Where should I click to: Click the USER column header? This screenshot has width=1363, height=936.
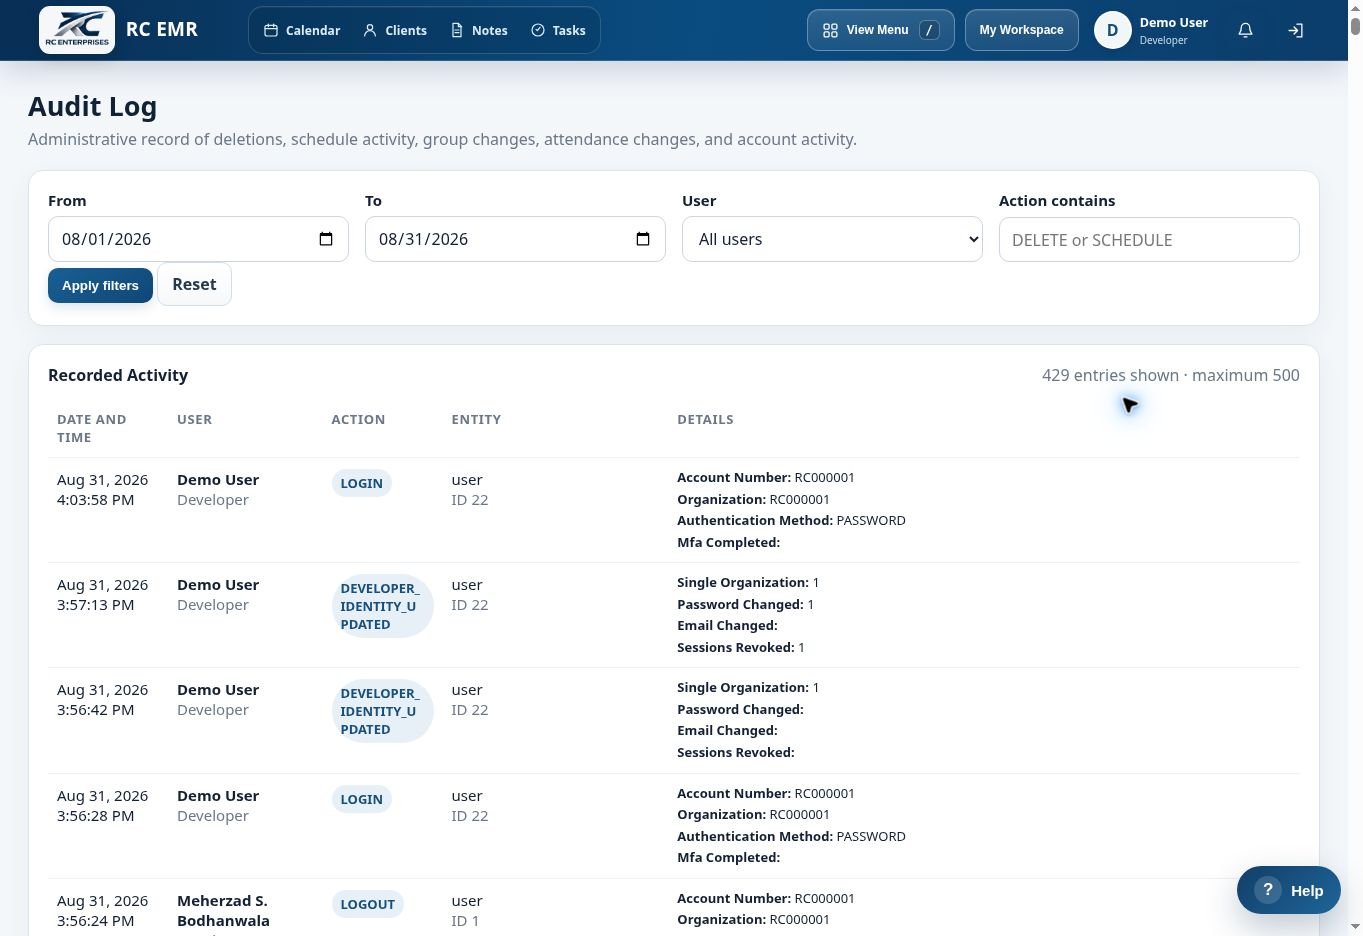click(194, 419)
